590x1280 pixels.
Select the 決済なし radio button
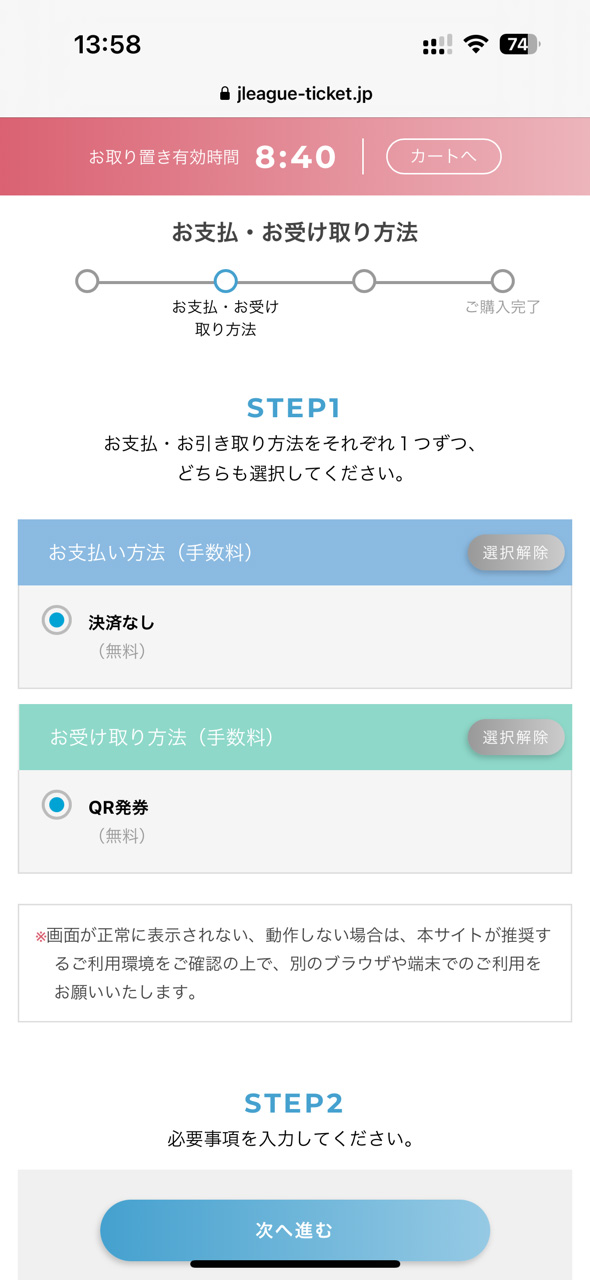(x=57, y=620)
